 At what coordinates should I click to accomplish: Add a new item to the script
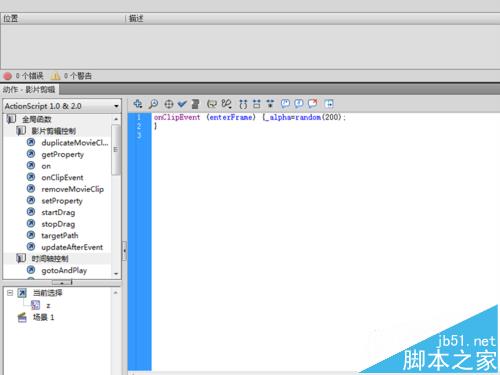coord(138,104)
